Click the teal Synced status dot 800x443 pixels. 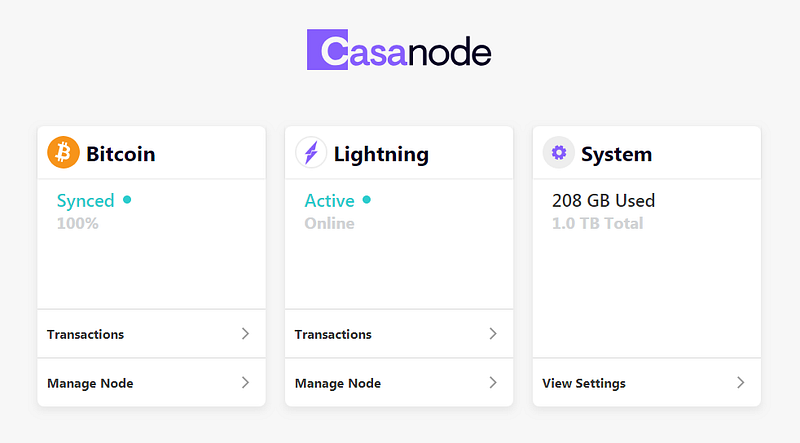coord(127,200)
